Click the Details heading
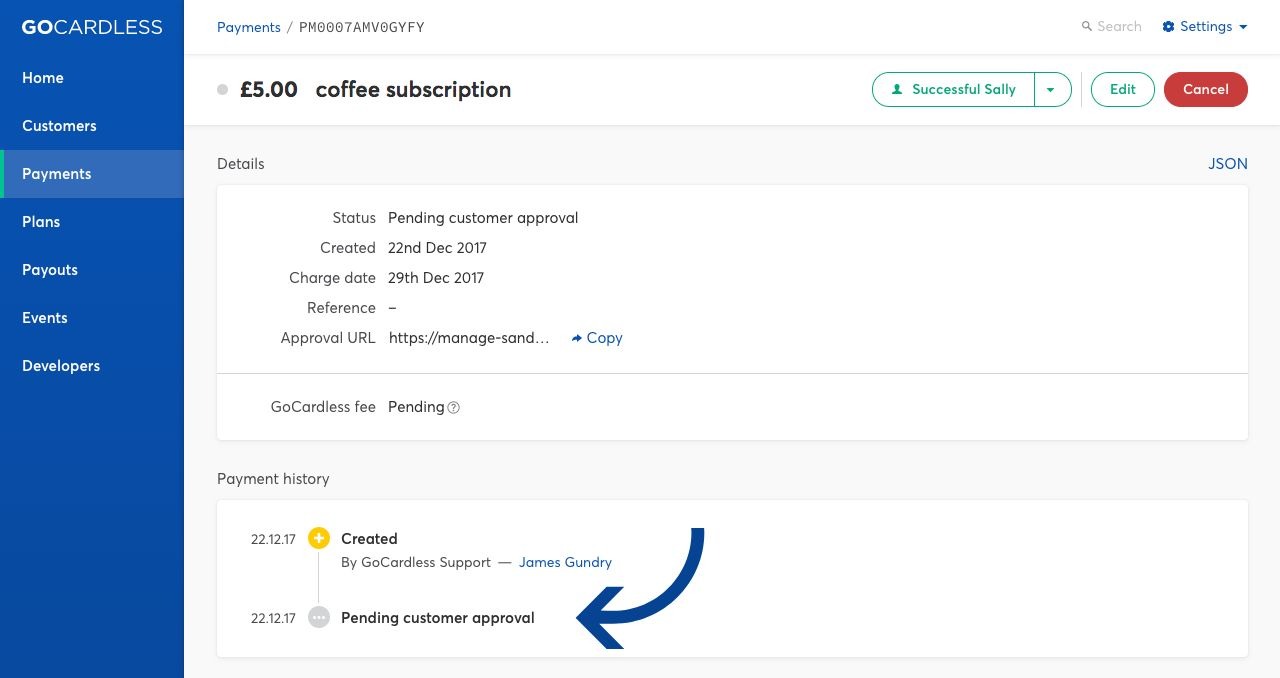1280x678 pixels. tap(241, 164)
